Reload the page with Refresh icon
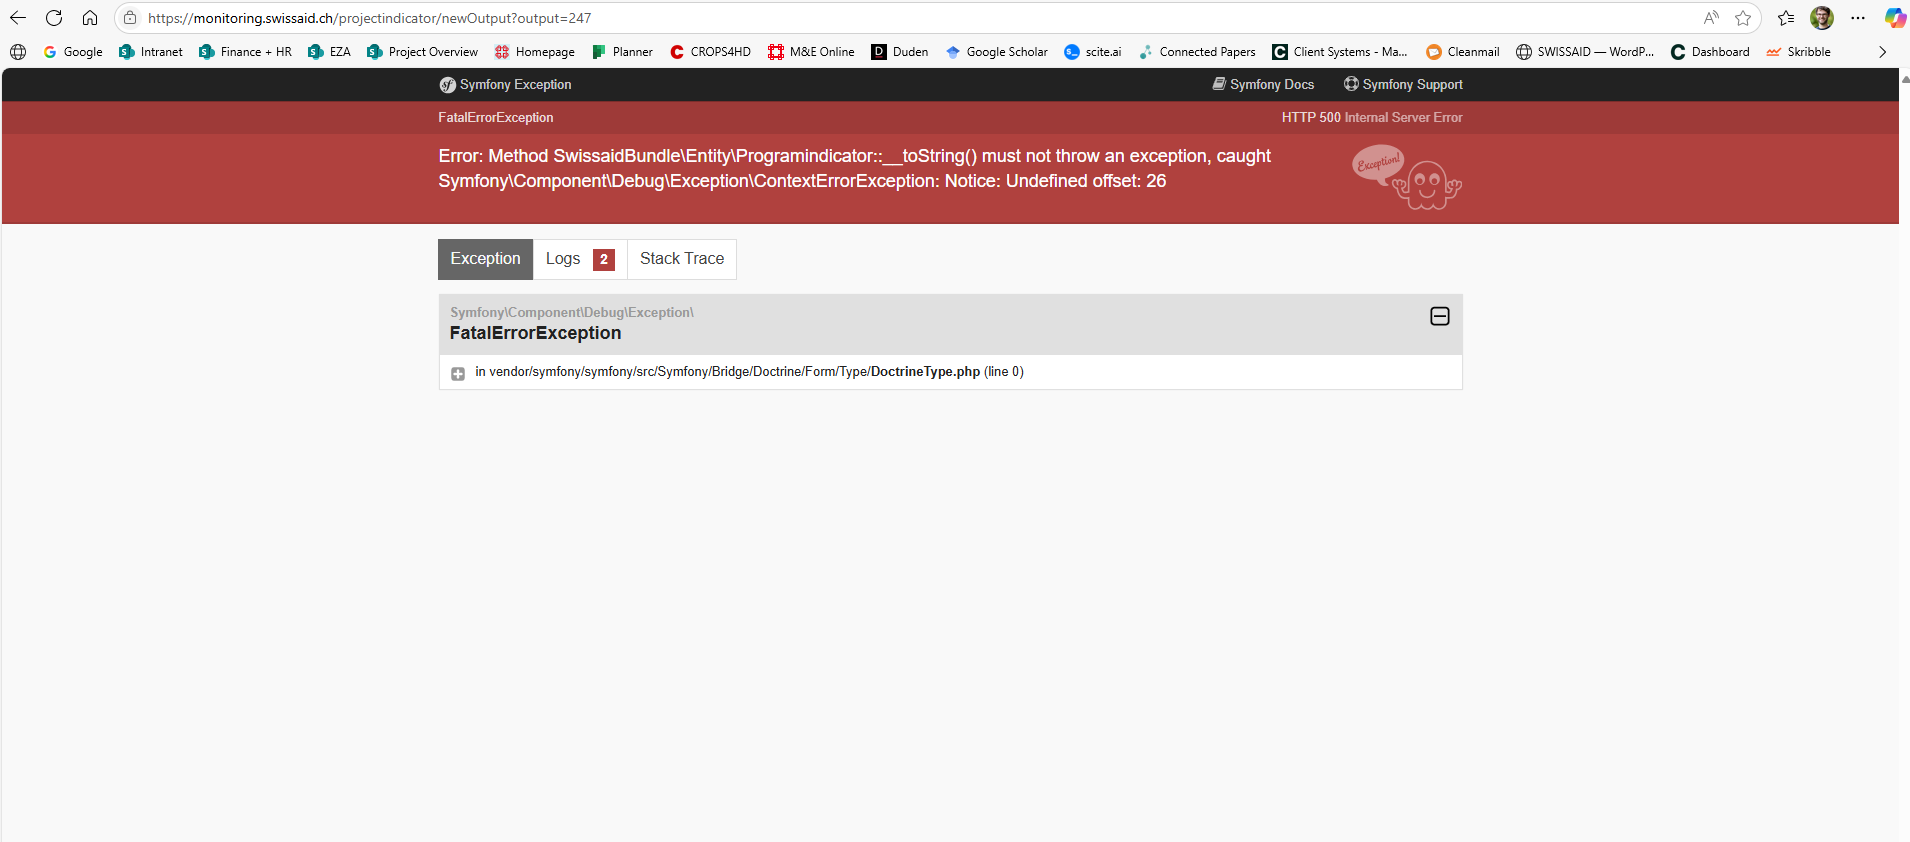Viewport: 1910px width, 842px height. coord(54,18)
